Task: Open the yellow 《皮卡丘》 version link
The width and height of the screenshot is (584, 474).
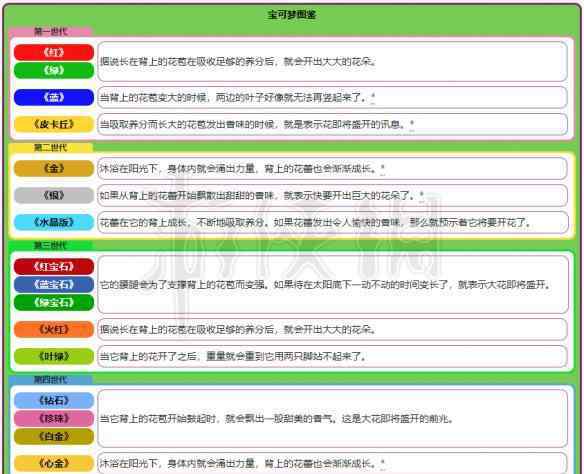Action: coord(54,124)
